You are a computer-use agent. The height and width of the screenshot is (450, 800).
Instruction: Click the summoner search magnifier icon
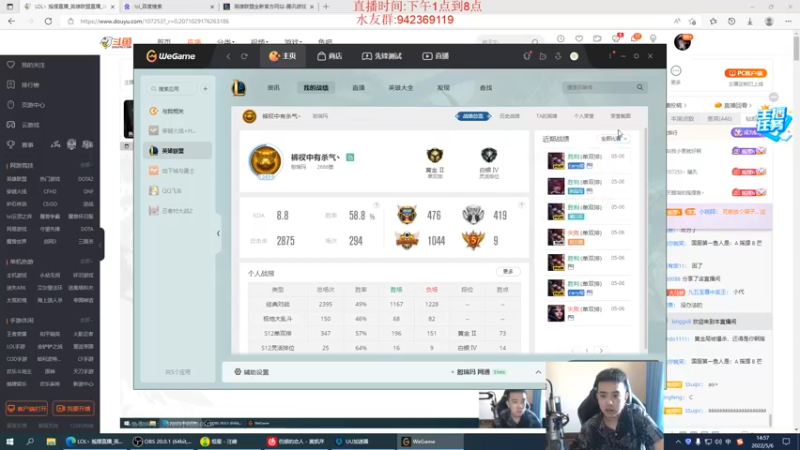640,87
